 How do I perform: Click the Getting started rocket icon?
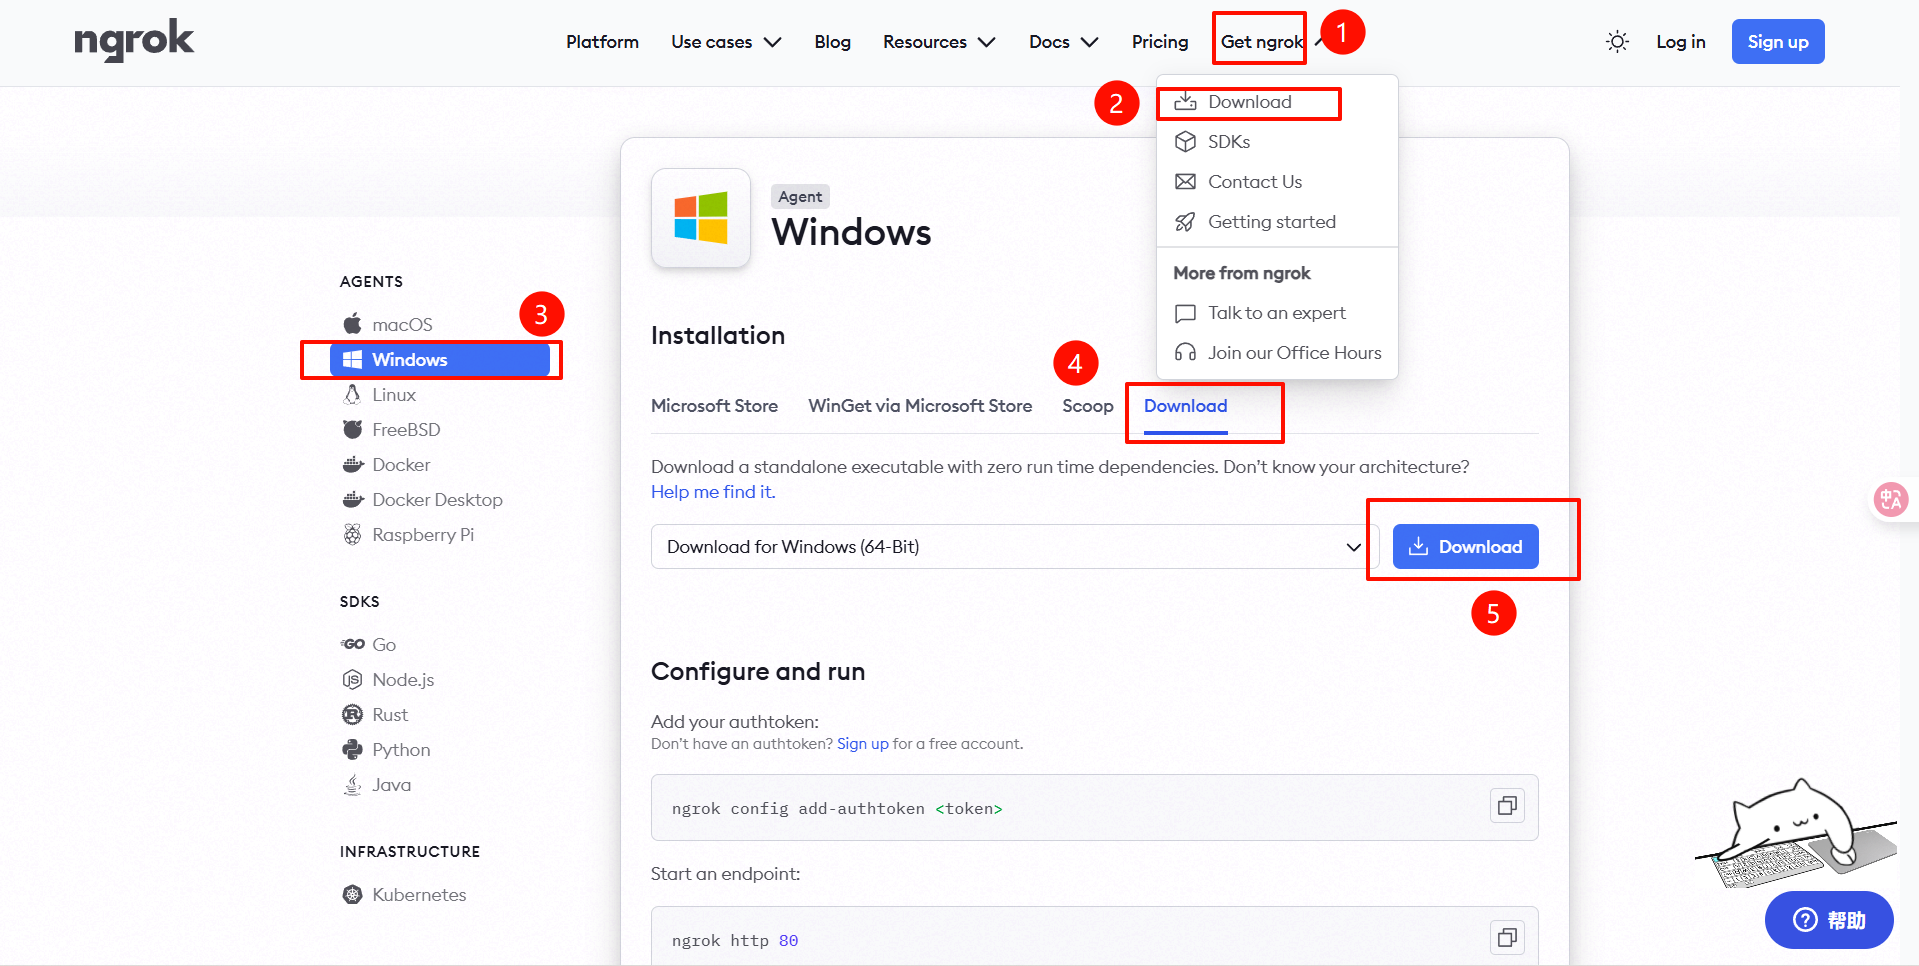(1185, 222)
